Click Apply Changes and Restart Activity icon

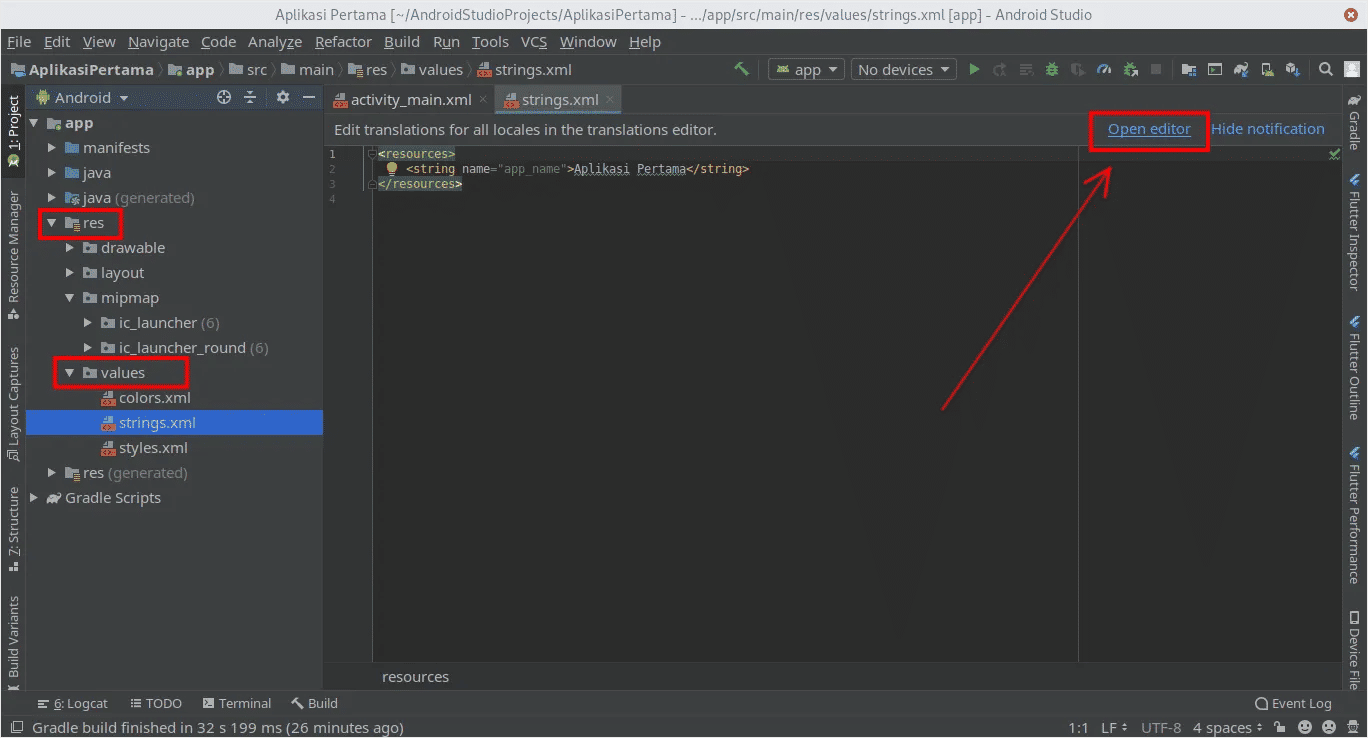[999, 69]
